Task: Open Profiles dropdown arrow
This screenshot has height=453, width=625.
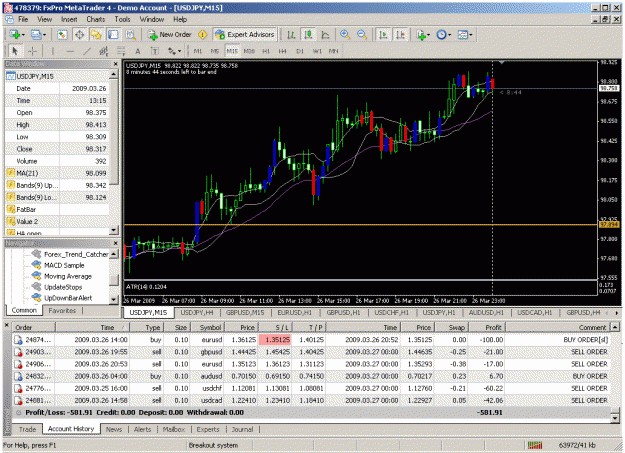Action: tap(44, 35)
